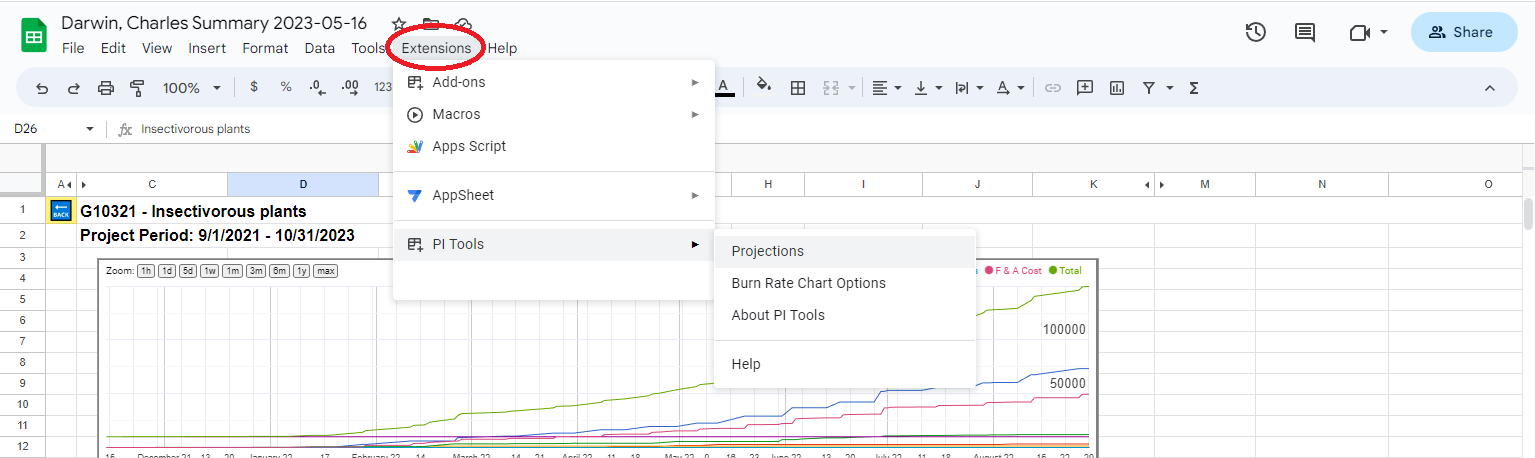Click the Share button
This screenshot has height=458, width=1535.
[x=1463, y=32]
